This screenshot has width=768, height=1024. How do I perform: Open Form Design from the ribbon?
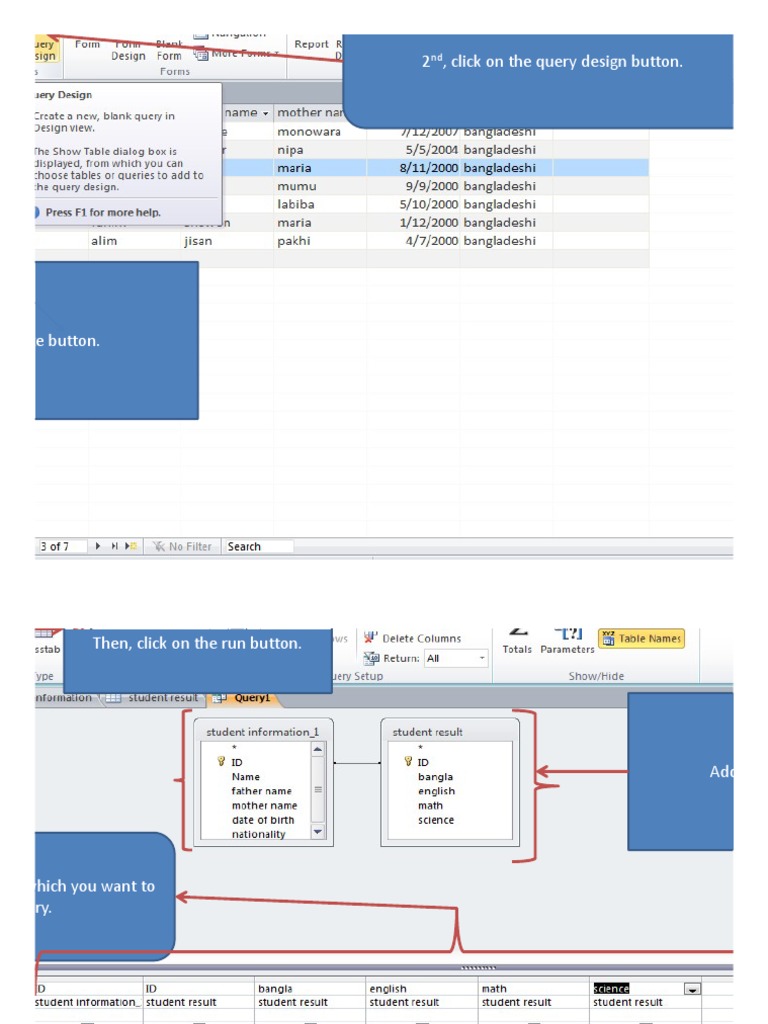coord(128,50)
